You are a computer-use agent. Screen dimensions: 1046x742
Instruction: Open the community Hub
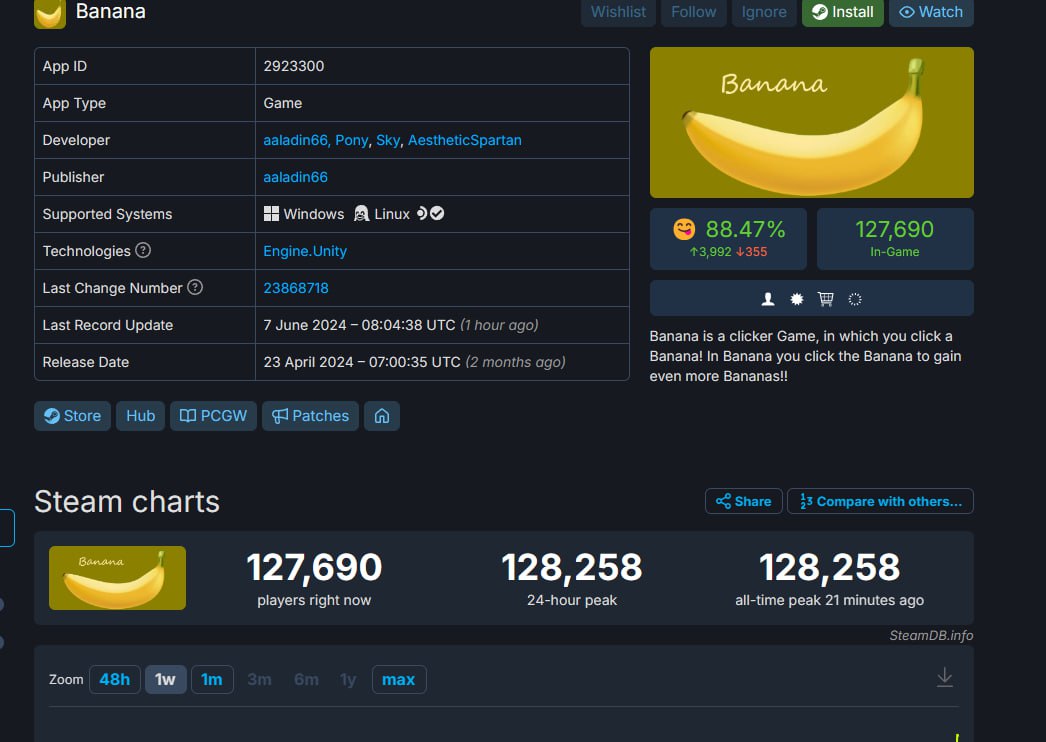[140, 416]
